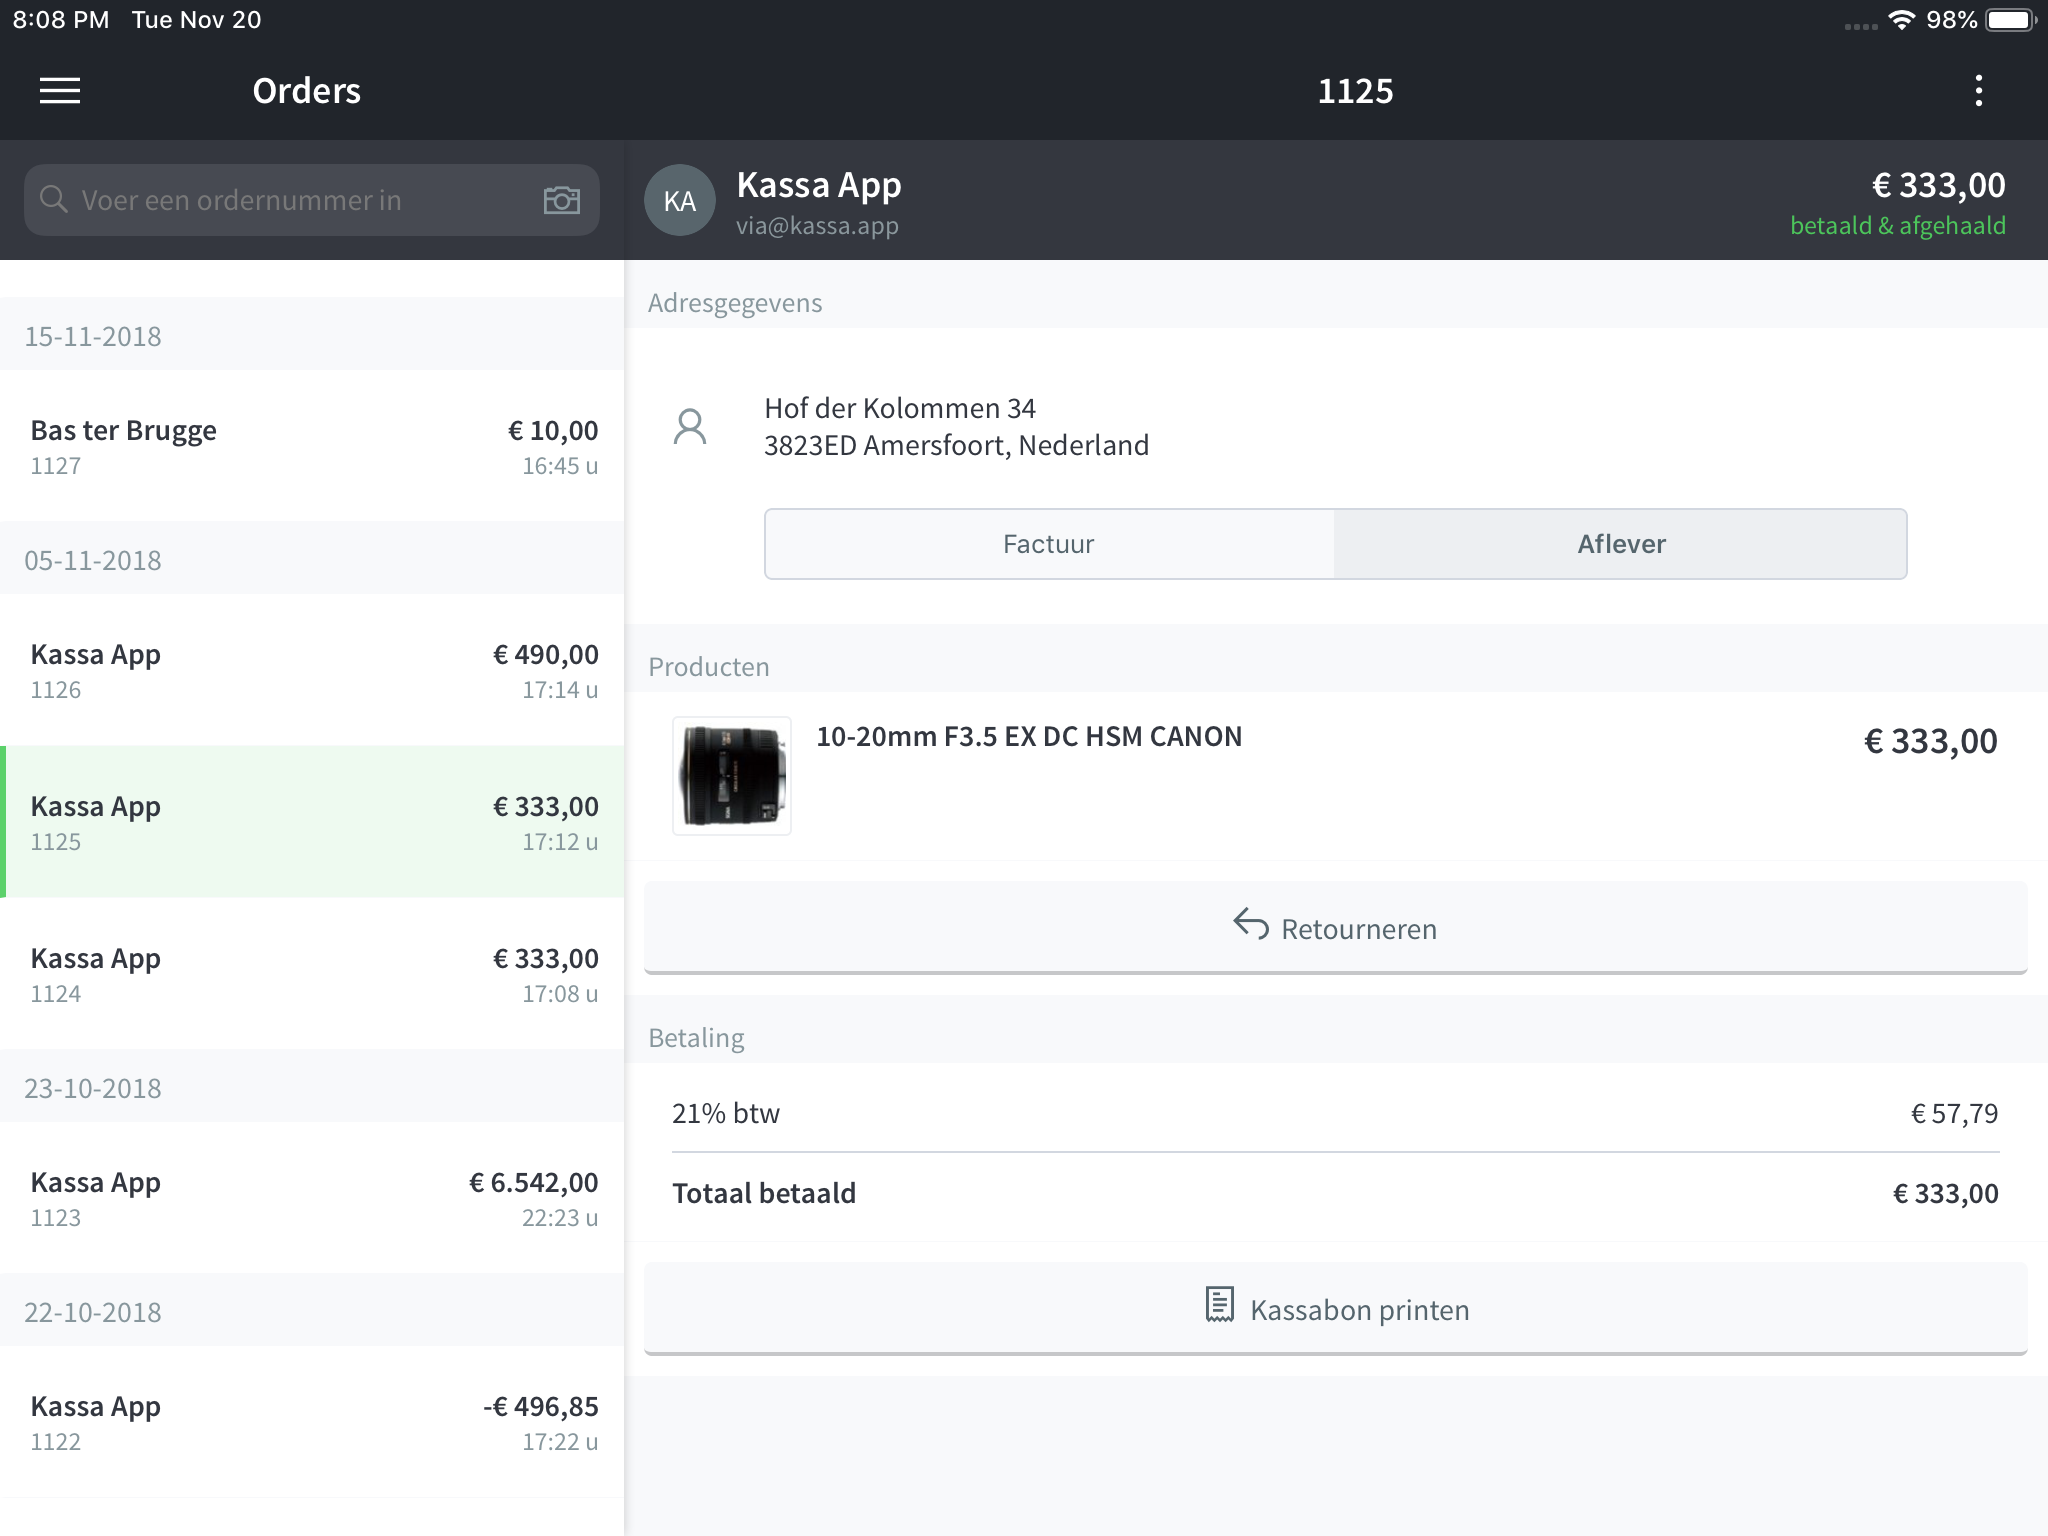Image resolution: width=2048 pixels, height=1536 pixels.
Task: Switch to the Aflever address tab
Action: pyautogui.click(x=1620, y=544)
